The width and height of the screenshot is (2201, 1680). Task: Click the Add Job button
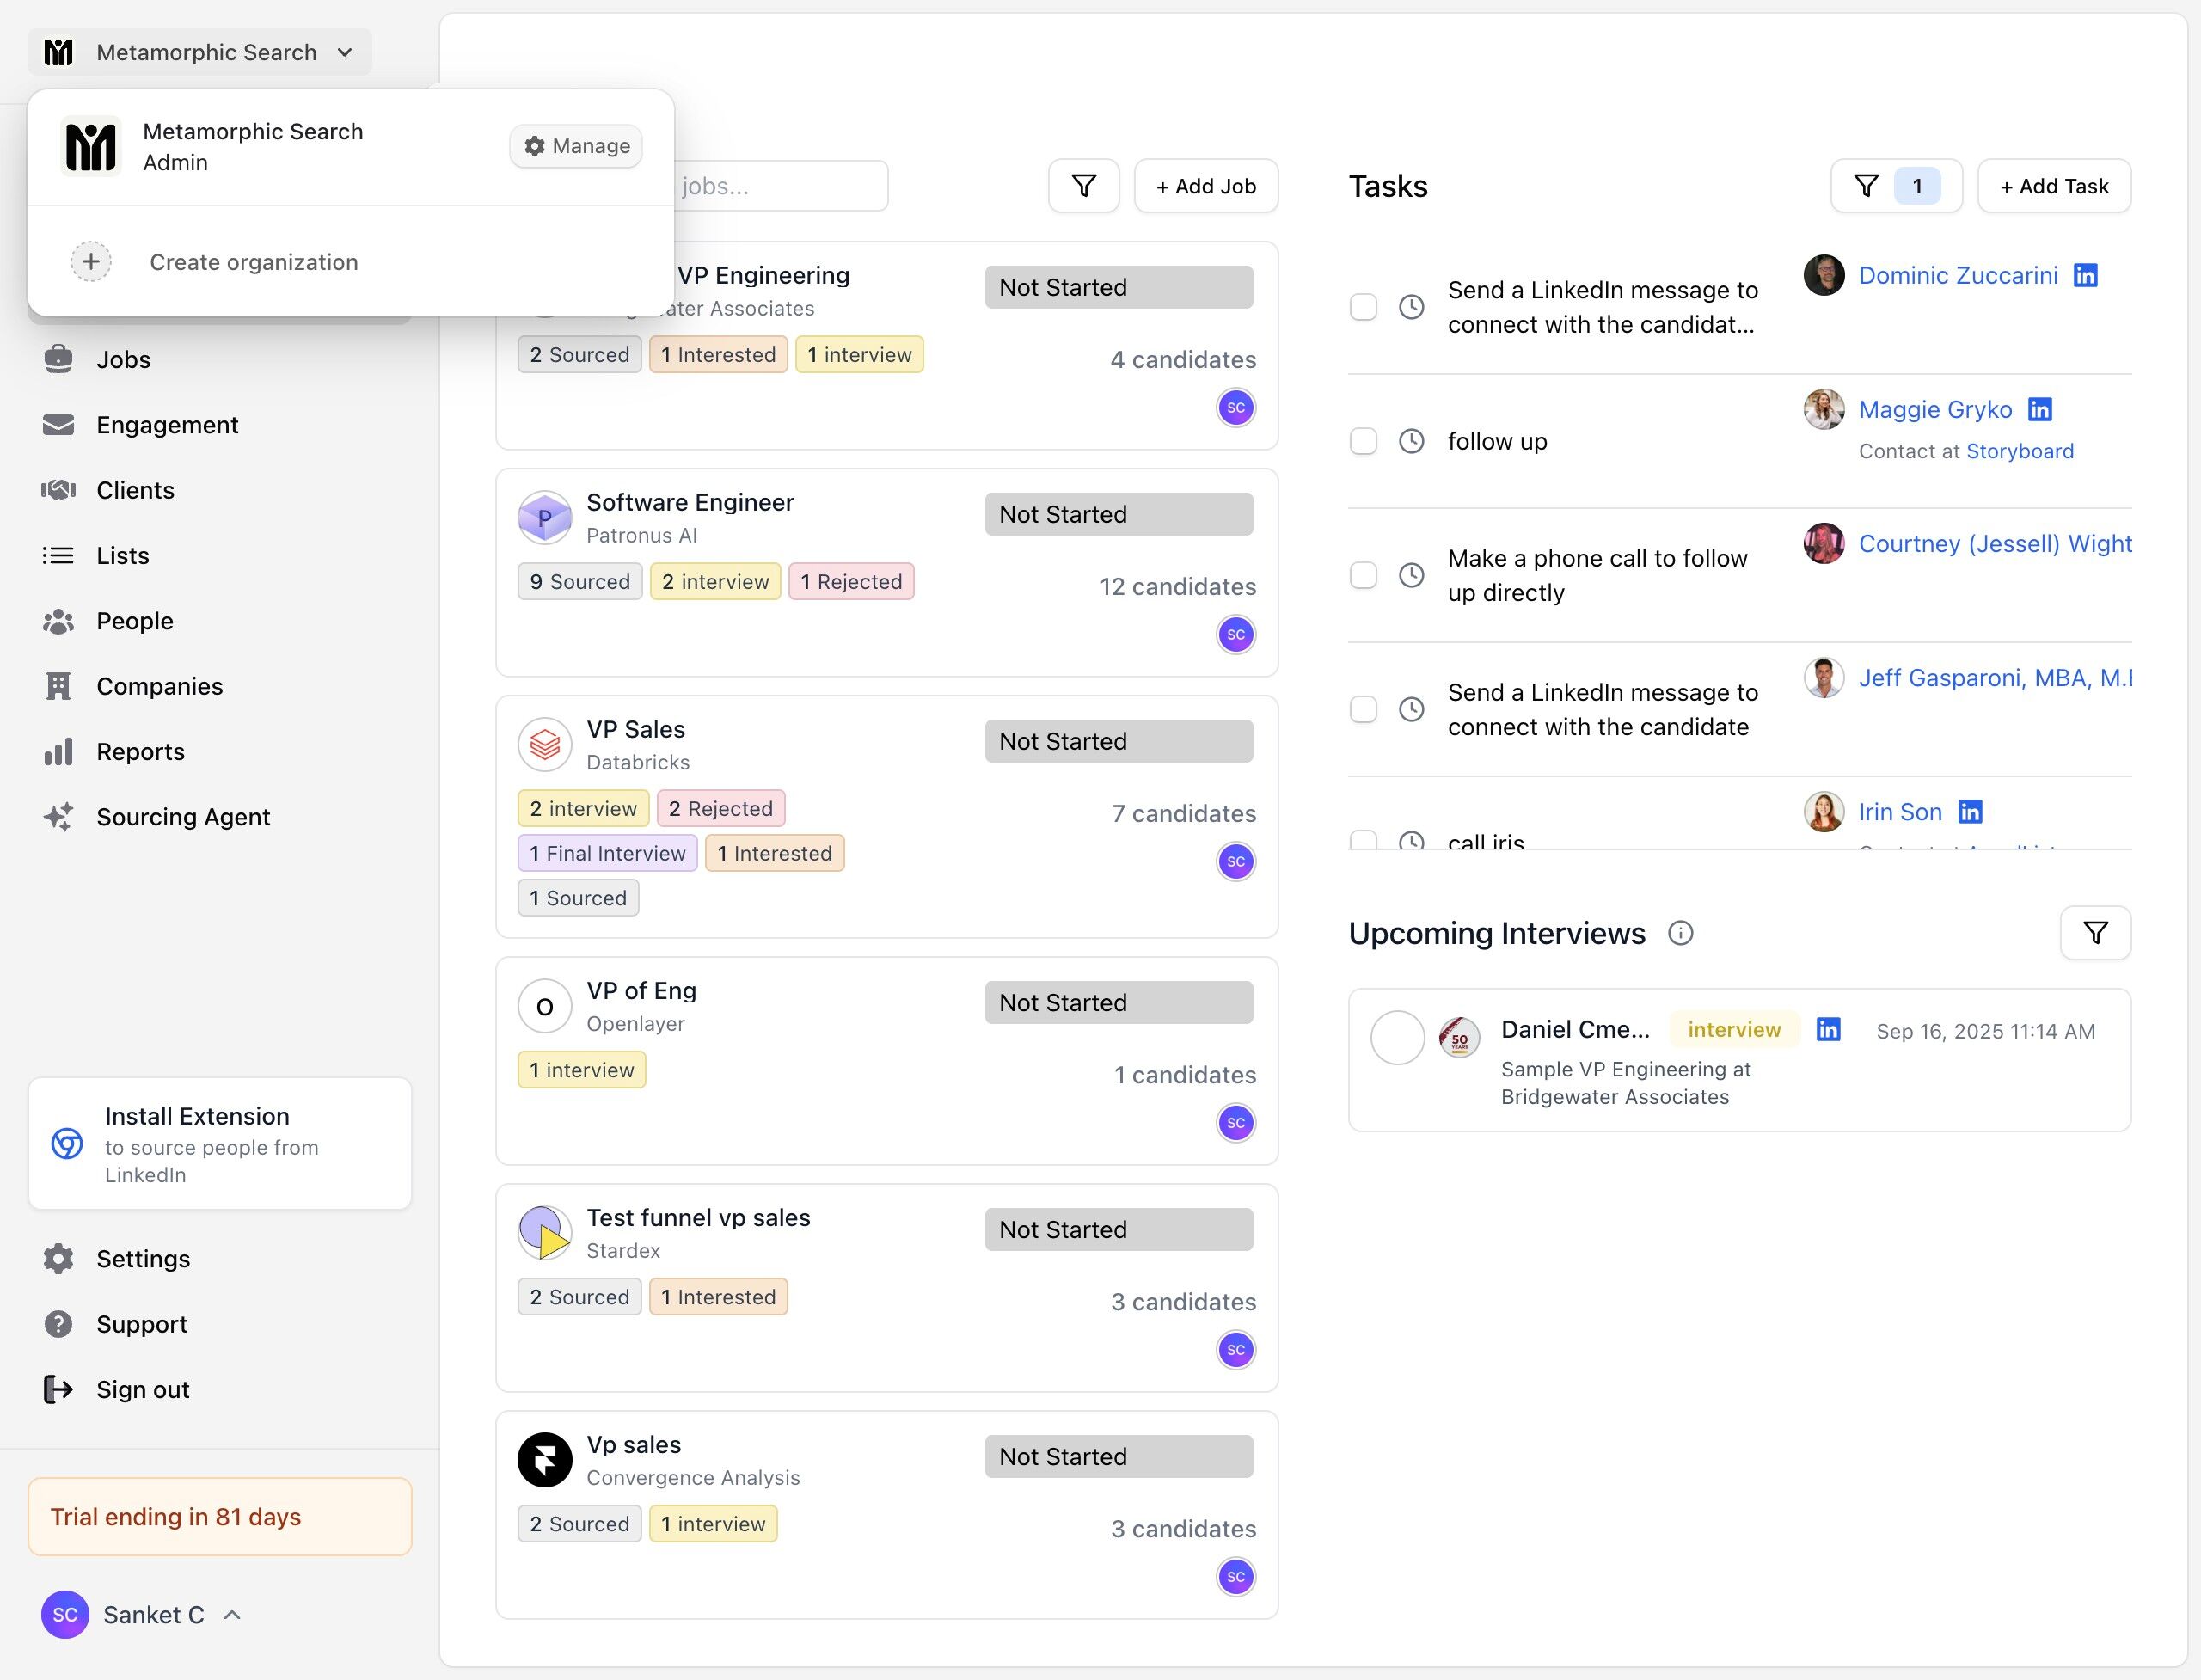click(x=1205, y=186)
